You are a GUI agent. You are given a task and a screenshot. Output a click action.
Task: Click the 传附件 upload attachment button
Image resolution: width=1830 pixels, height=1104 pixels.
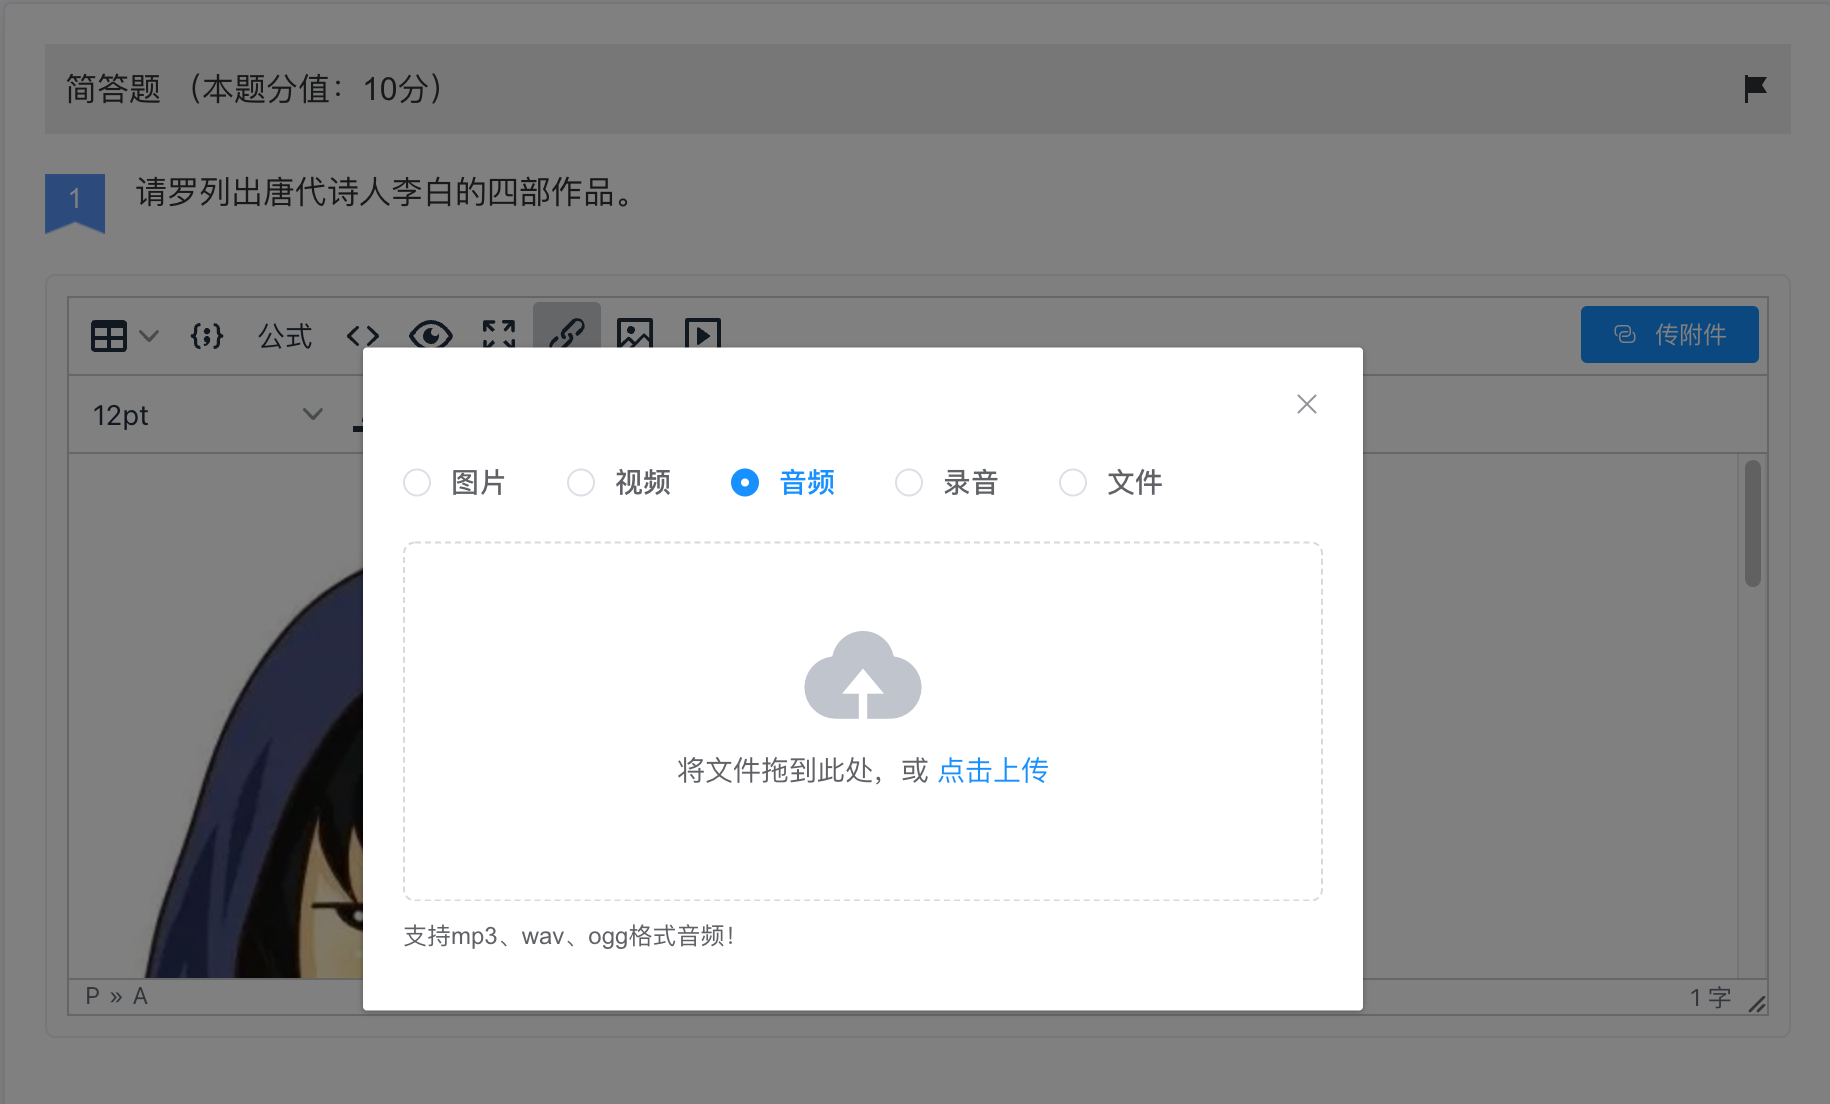(x=1669, y=334)
